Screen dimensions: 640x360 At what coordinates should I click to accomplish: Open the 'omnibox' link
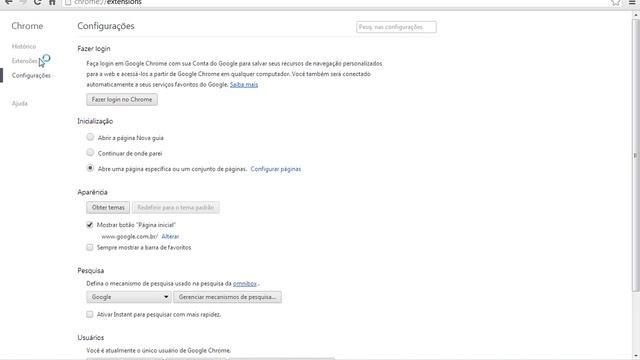coord(244,283)
